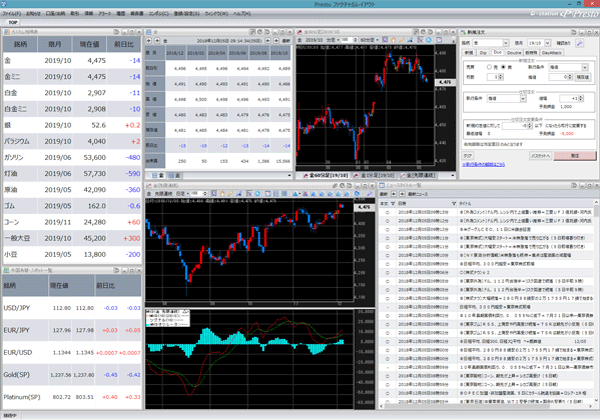
Task: Click the icon in the news panel header
Action: 381,185
